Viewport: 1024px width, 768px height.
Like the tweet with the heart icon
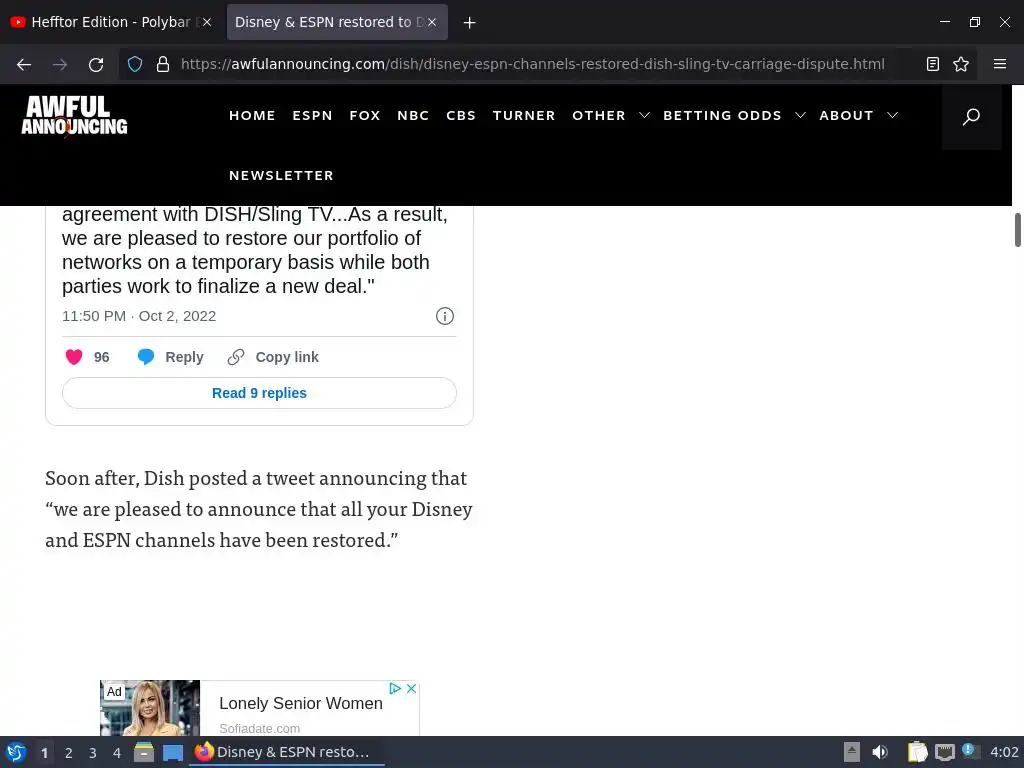74,357
